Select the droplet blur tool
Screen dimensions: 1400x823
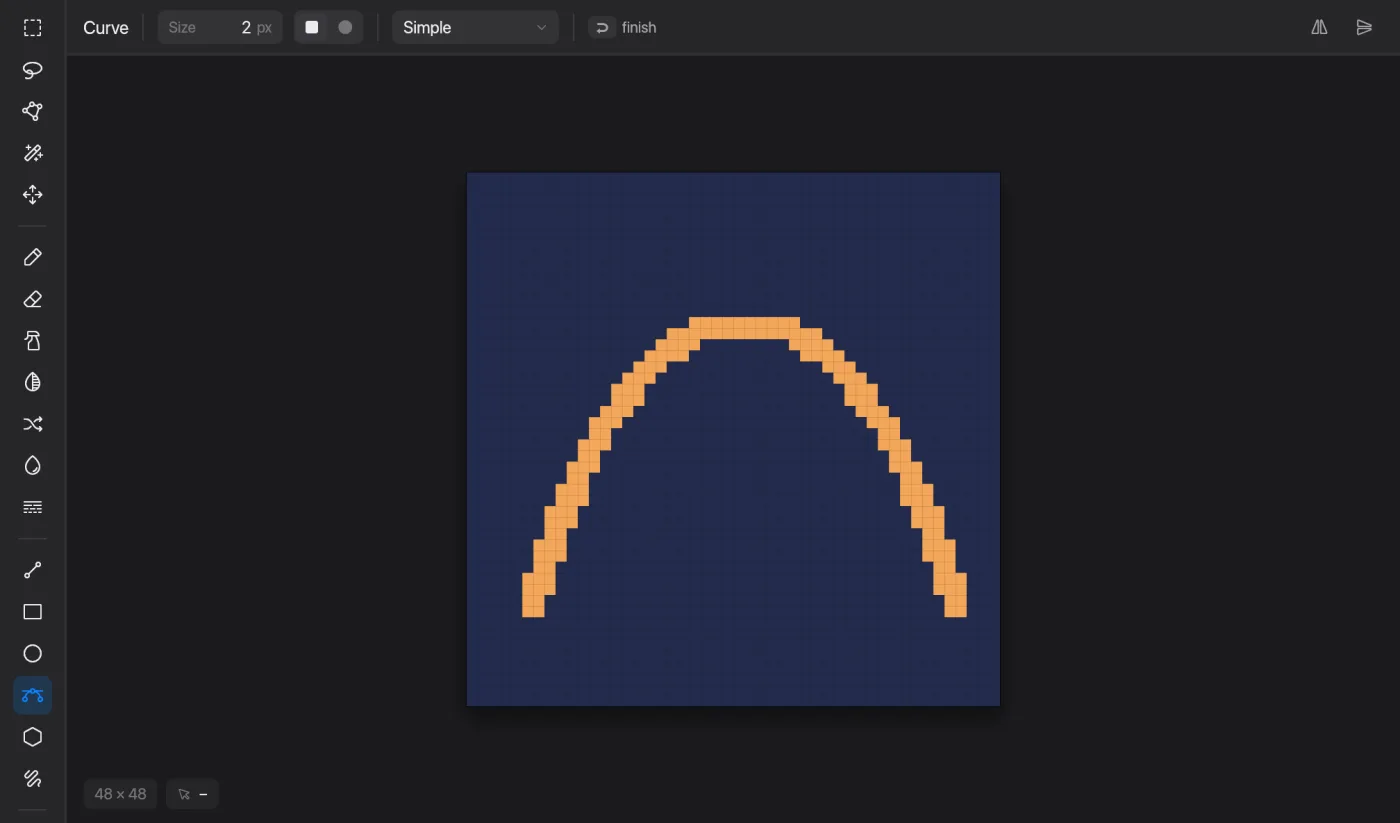32,466
